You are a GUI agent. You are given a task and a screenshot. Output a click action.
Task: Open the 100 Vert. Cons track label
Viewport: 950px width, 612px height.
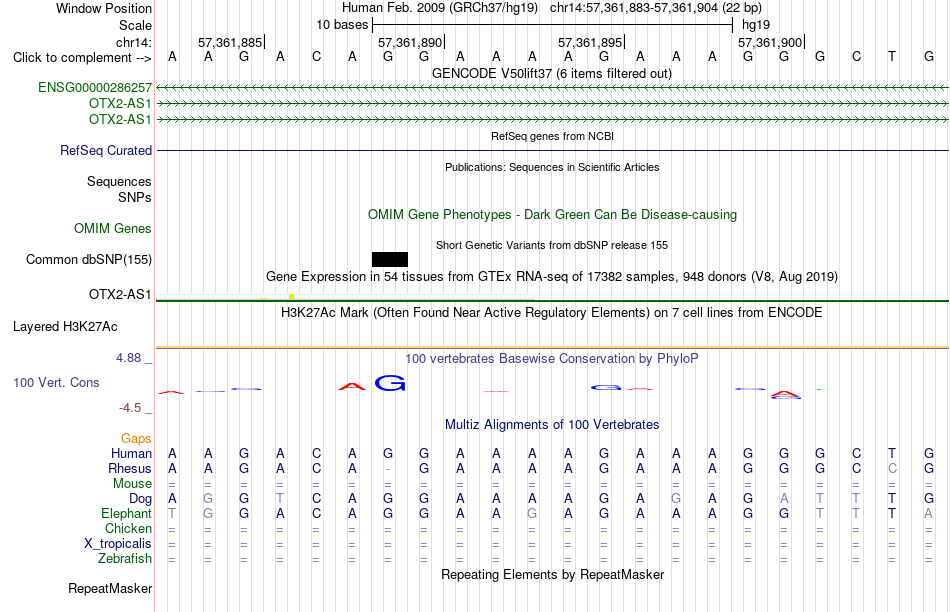(56, 382)
